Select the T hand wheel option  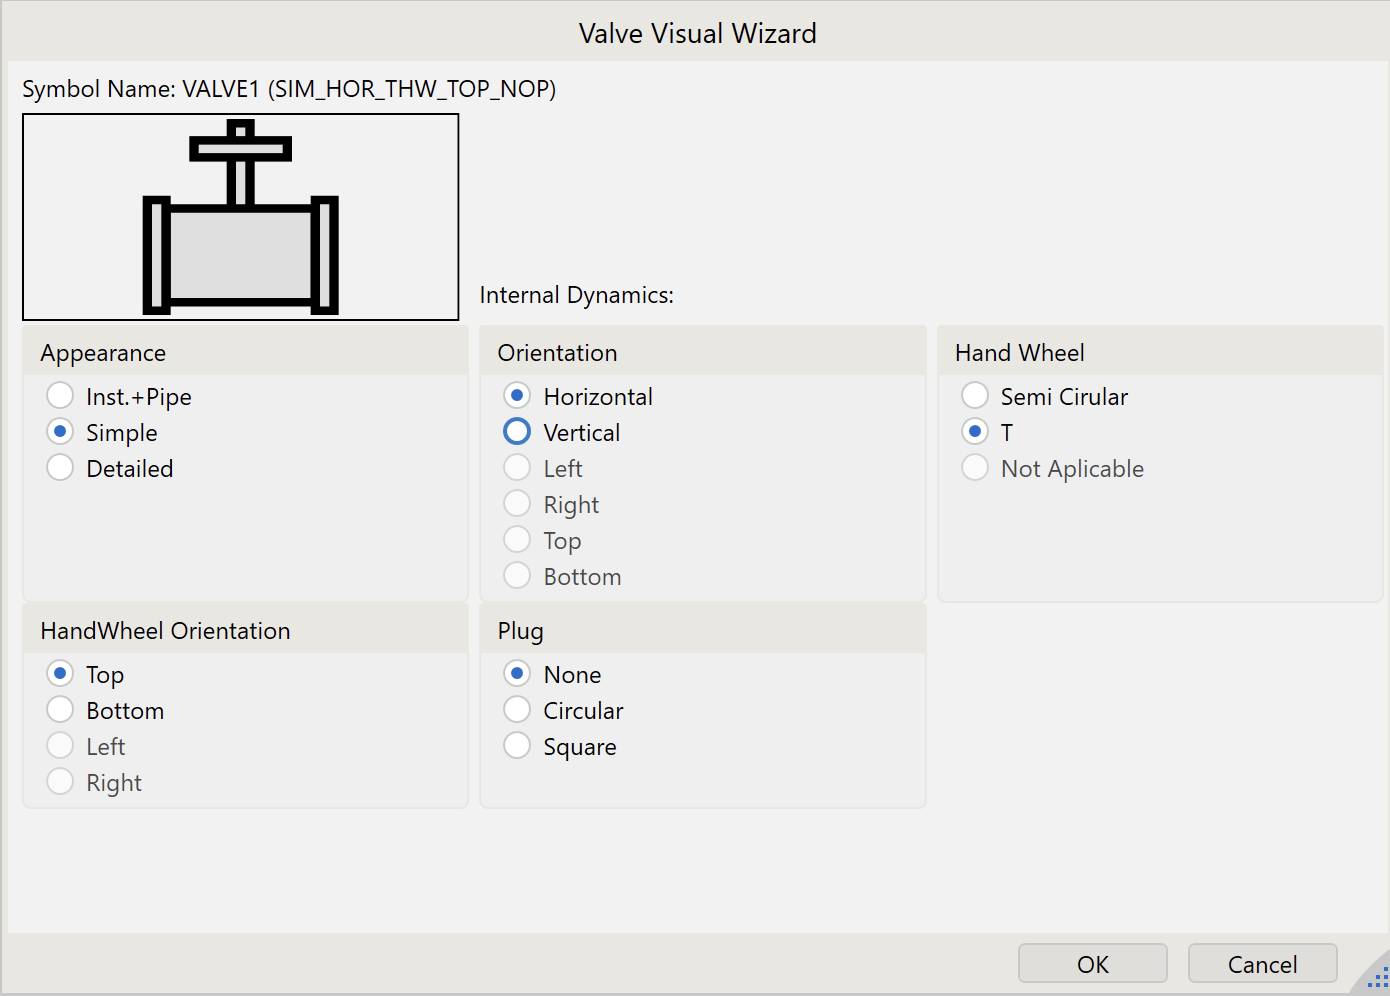(975, 432)
